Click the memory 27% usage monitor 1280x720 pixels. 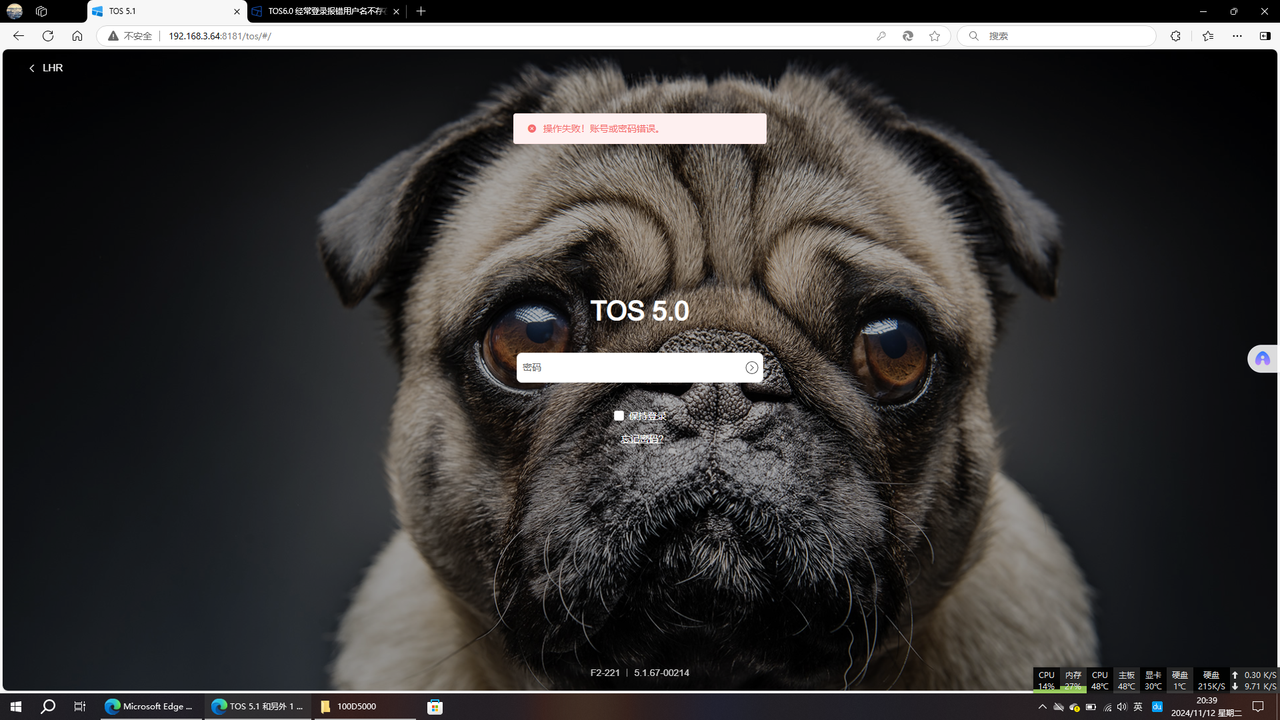[x=1073, y=680]
